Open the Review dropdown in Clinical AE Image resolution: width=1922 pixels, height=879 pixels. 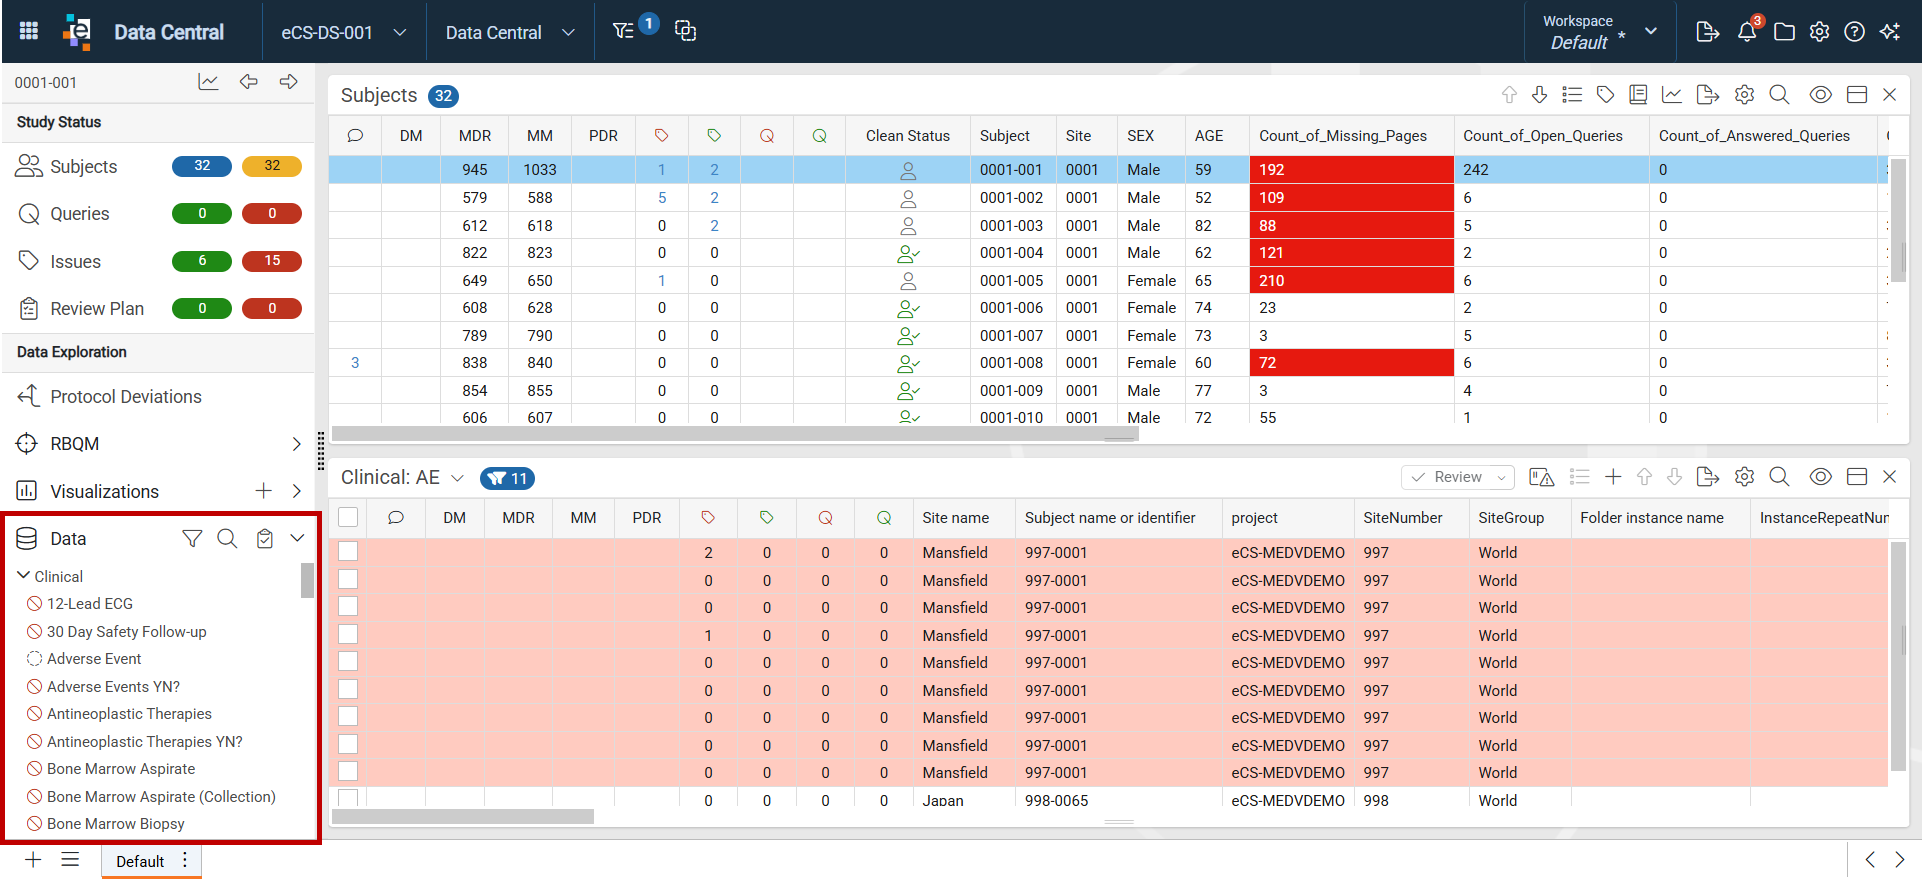[1458, 477]
